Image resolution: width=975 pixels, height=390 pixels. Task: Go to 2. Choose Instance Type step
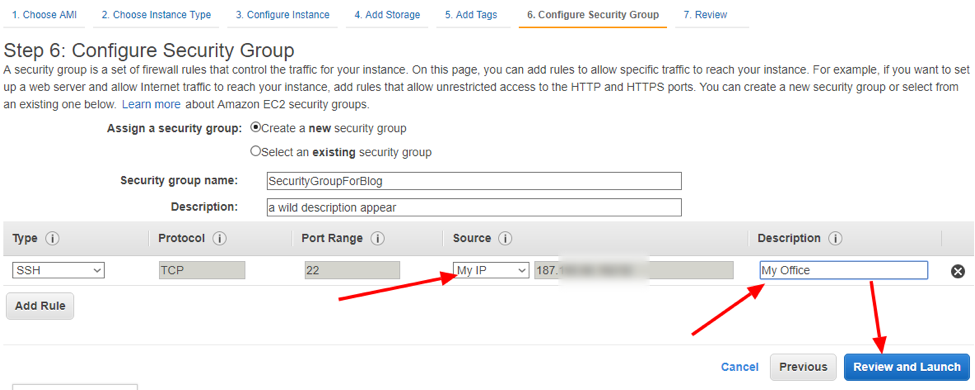click(x=156, y=15)
